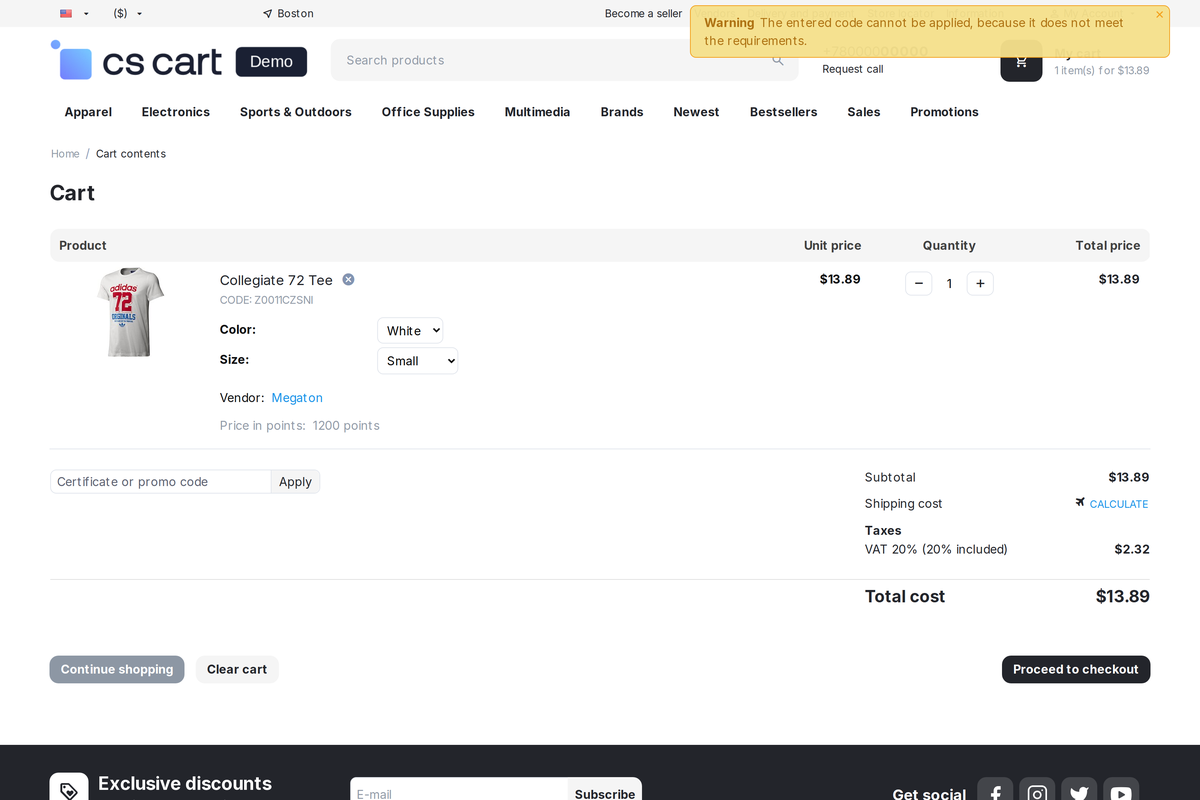Open the cart icon in the header

(1021, 61)
